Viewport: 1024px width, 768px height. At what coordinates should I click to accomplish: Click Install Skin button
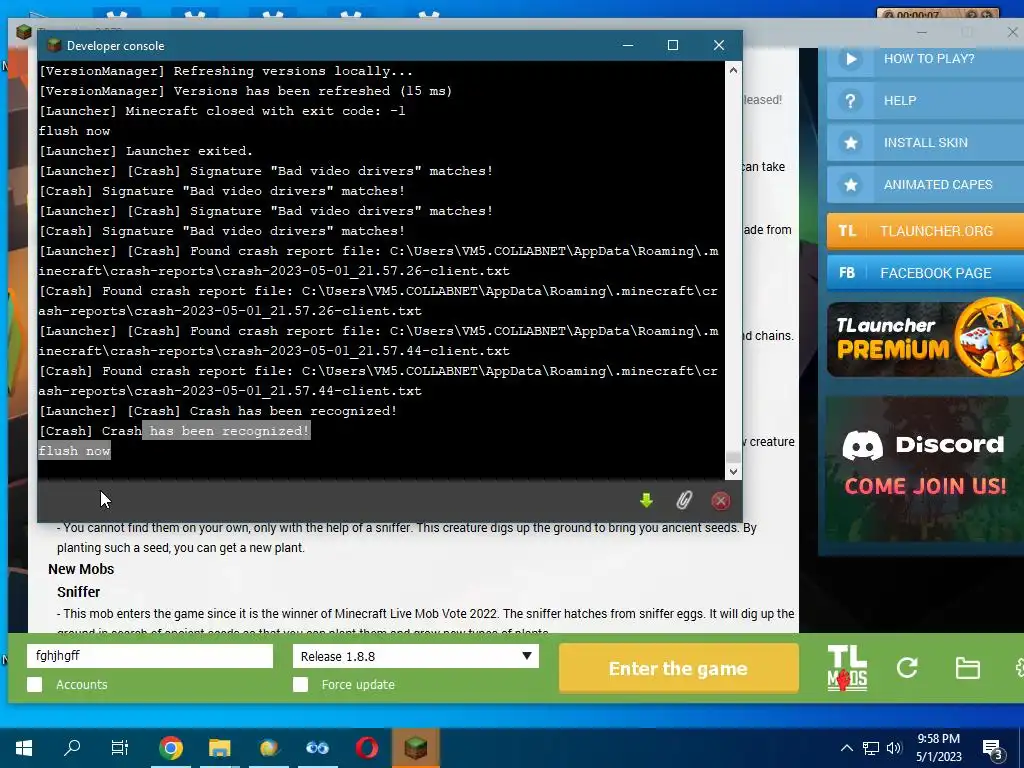coord(925,142)
